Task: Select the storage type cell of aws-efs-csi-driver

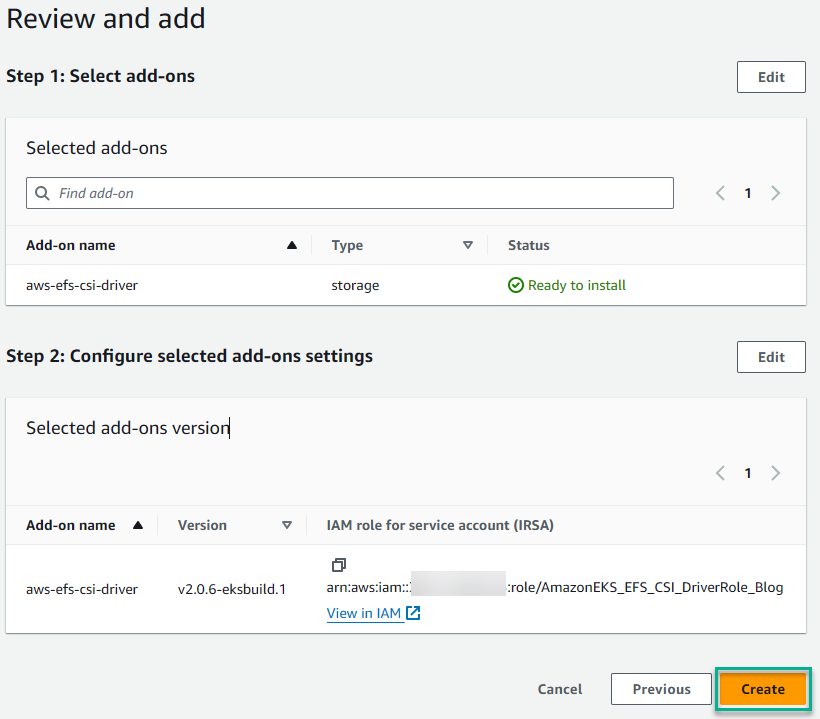Action: [355, 285]
